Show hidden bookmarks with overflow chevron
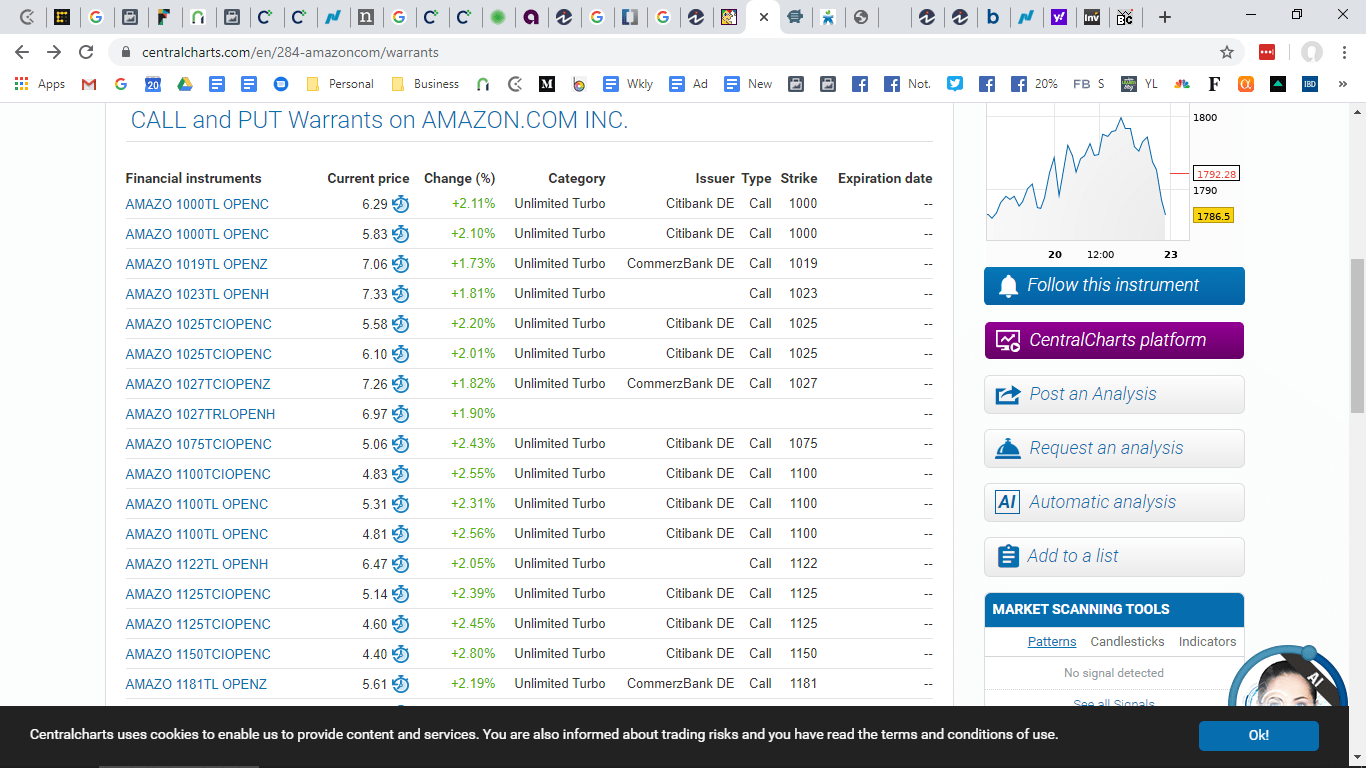 pos(1343,84)
